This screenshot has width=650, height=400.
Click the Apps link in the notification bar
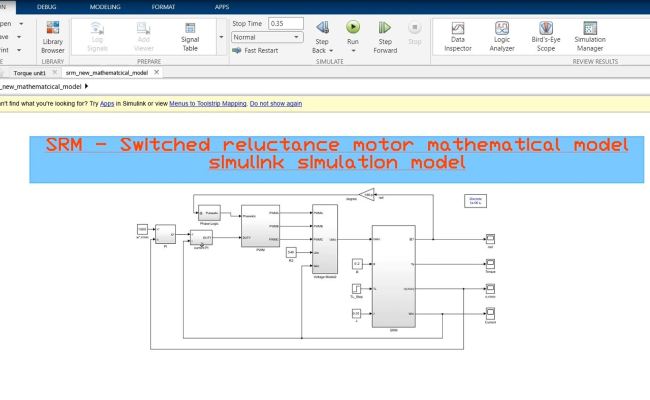pyautogui.click(x=107, y=104)
